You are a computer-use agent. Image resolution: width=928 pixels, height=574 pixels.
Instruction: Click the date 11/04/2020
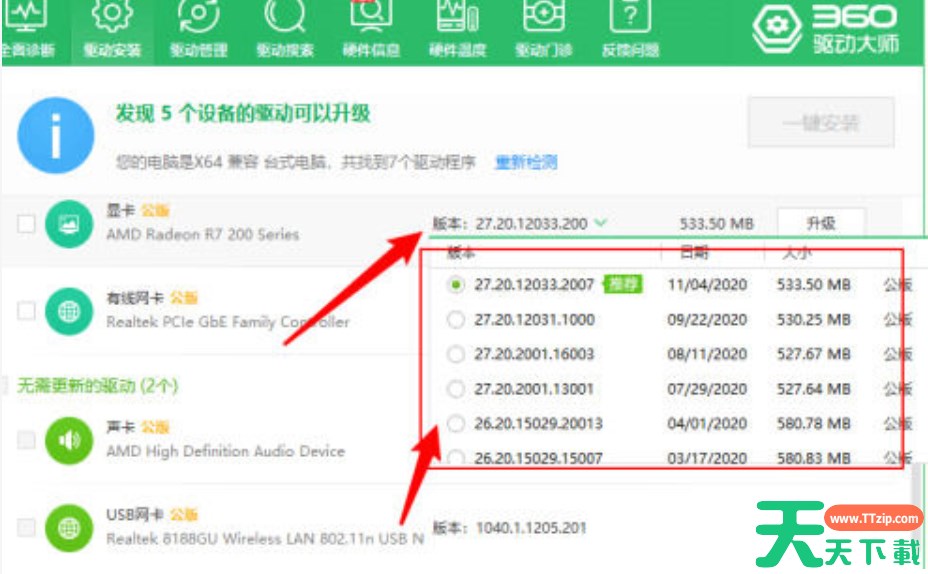707,285
